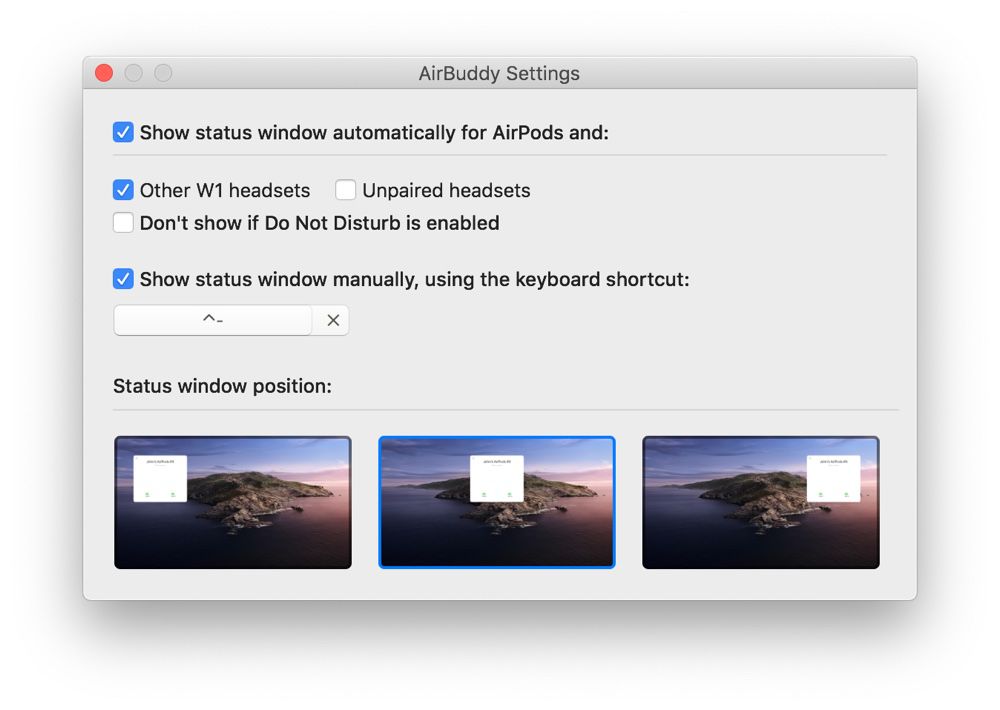
Task: Uncheck Show status window automatically for AirPods
Action: tap(123, 132)
